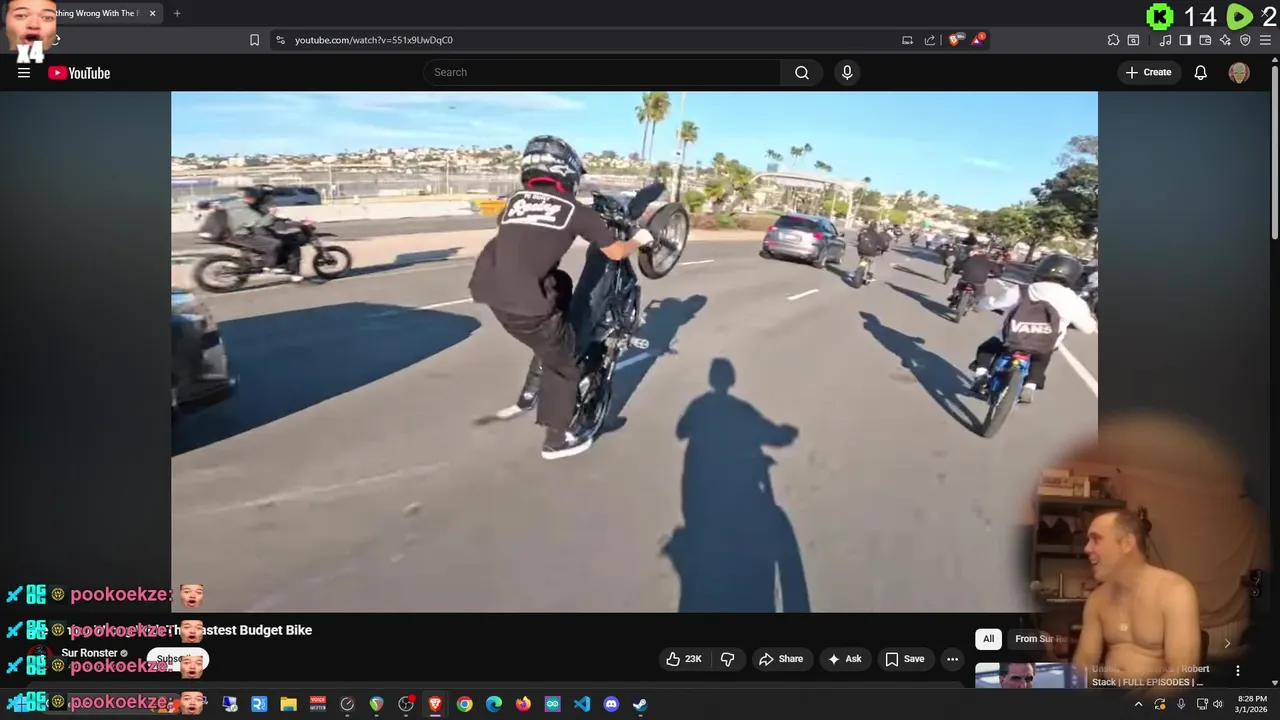Click the Create button
The image size is (1280, 720).
coord(1148,72)
